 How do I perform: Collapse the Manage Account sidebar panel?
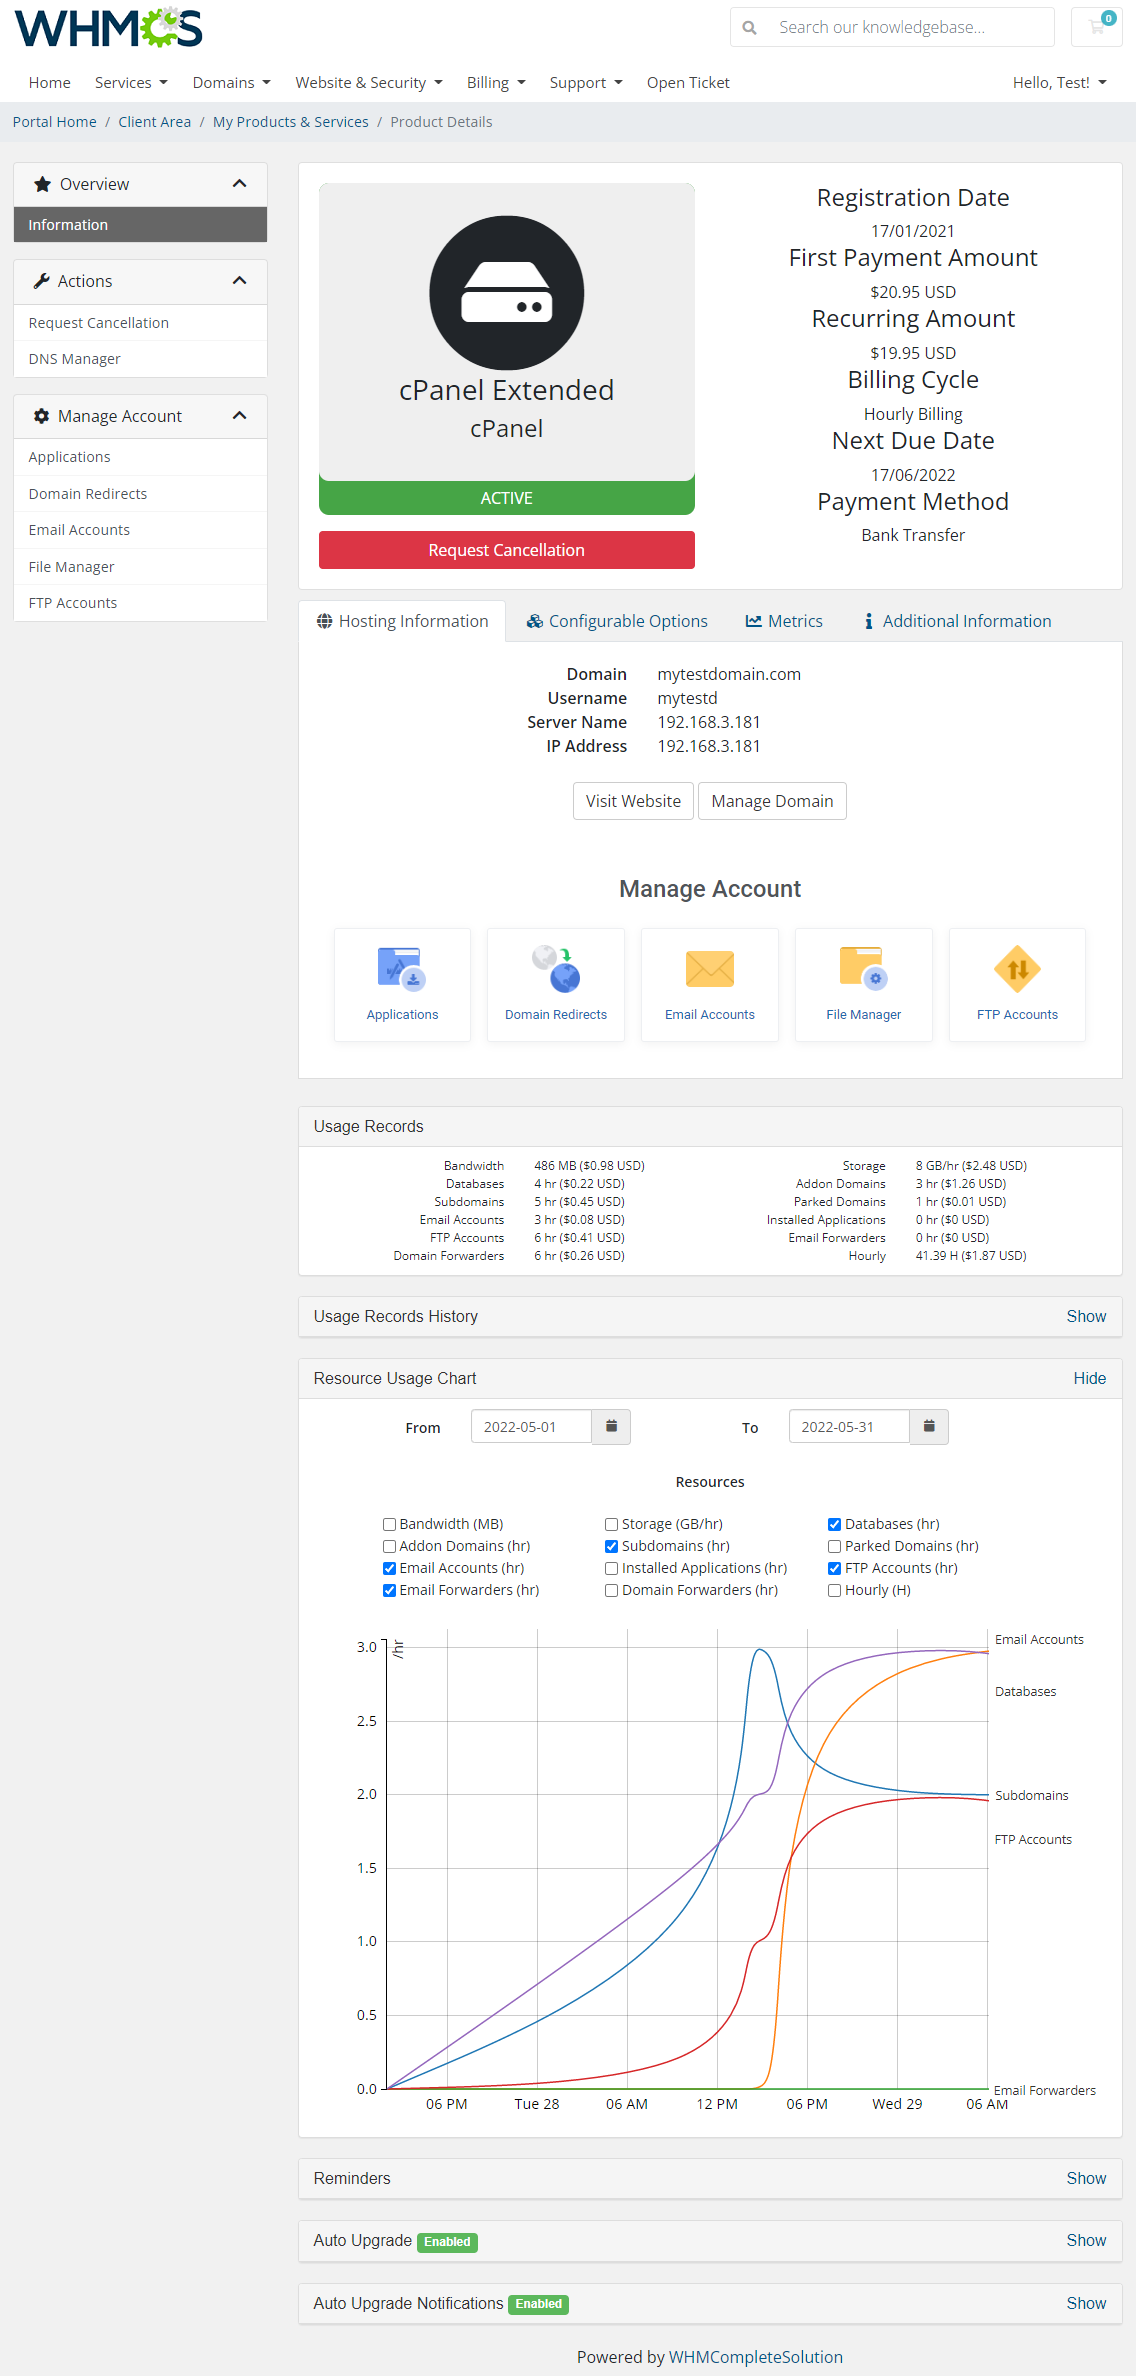239,416
